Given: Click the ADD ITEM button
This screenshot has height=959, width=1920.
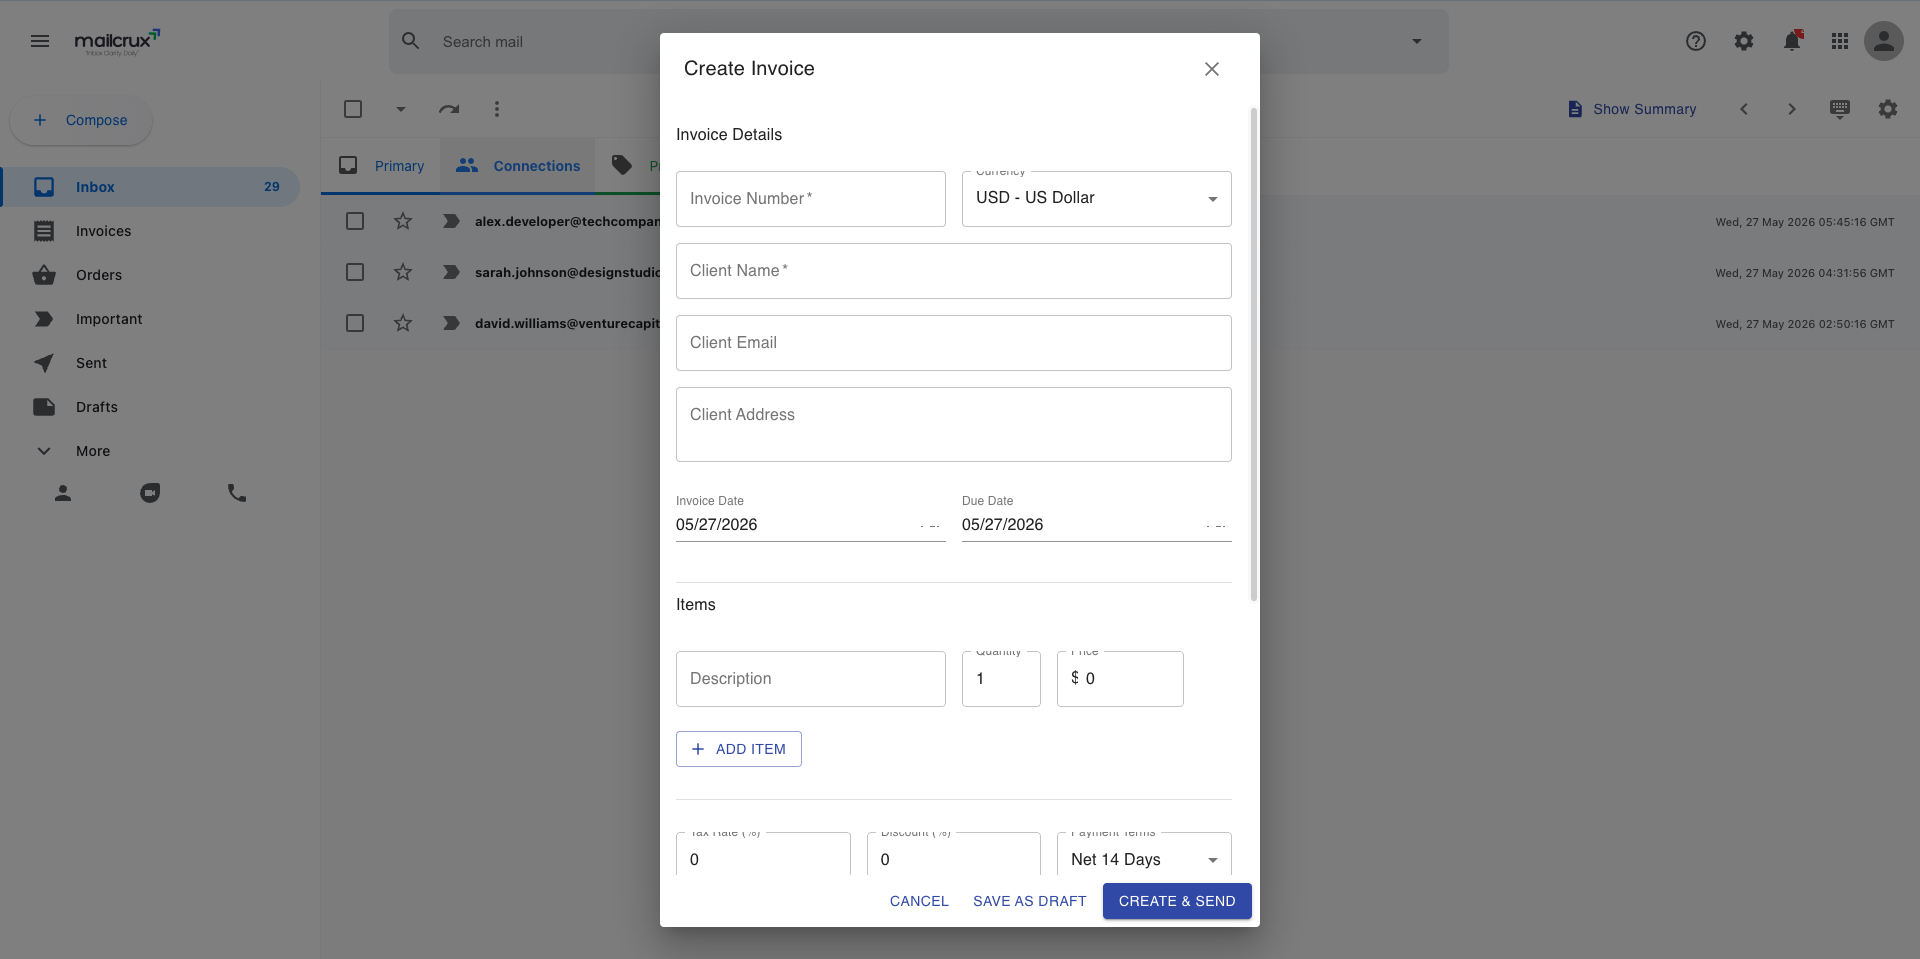Looking at the screenshot, I should [739, 749].
